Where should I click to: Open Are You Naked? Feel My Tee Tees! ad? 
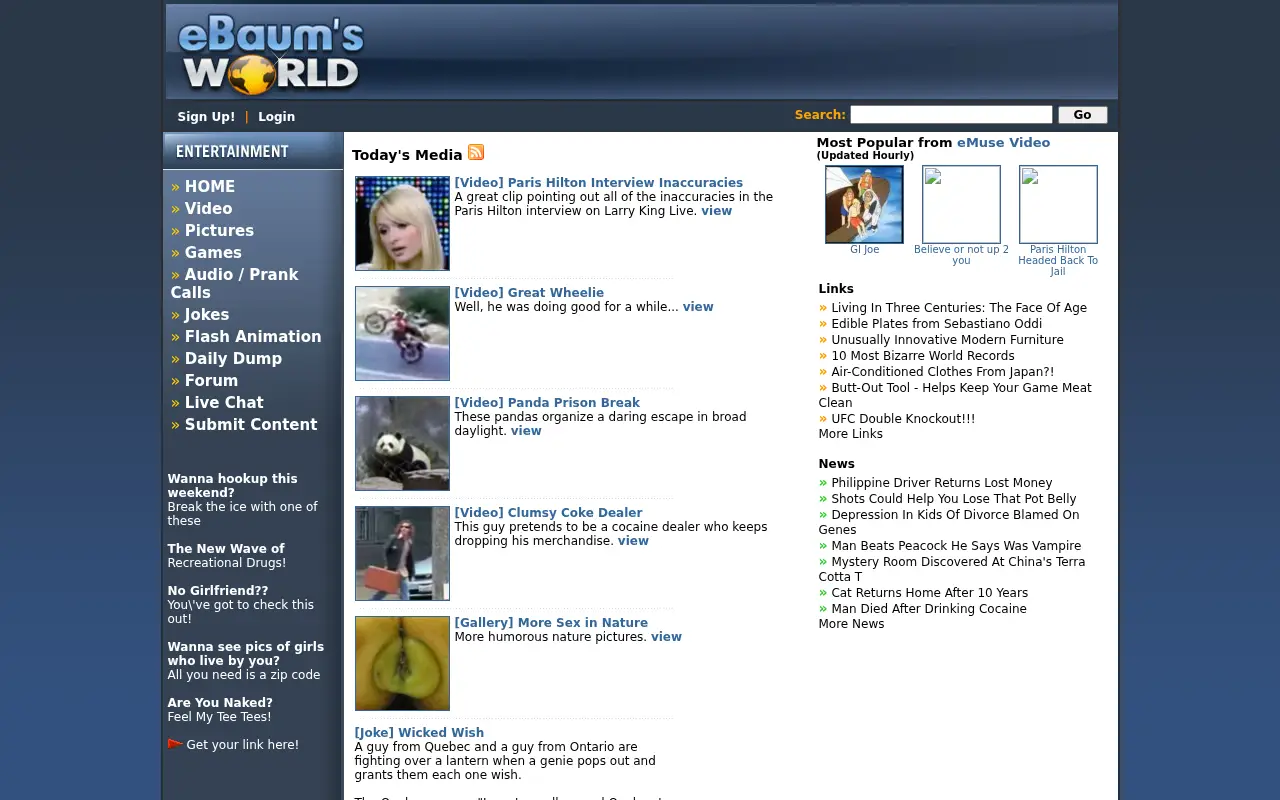pyautogui.click(x=220, y=710)
